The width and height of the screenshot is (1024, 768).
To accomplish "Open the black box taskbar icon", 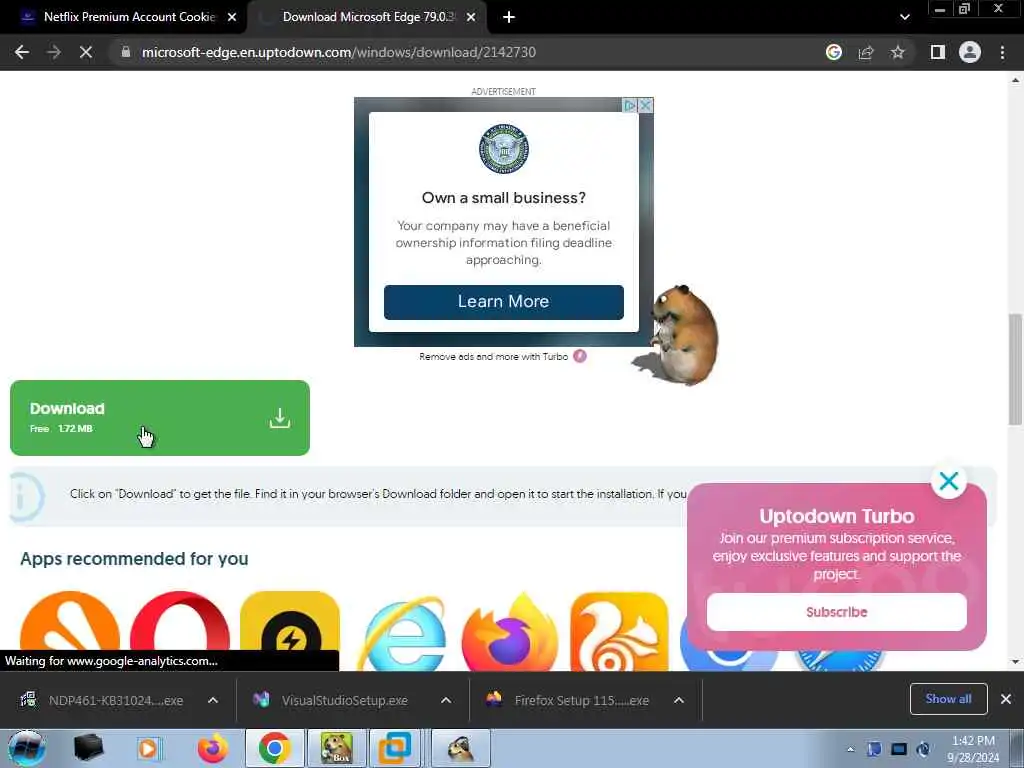I will point(88,748).
